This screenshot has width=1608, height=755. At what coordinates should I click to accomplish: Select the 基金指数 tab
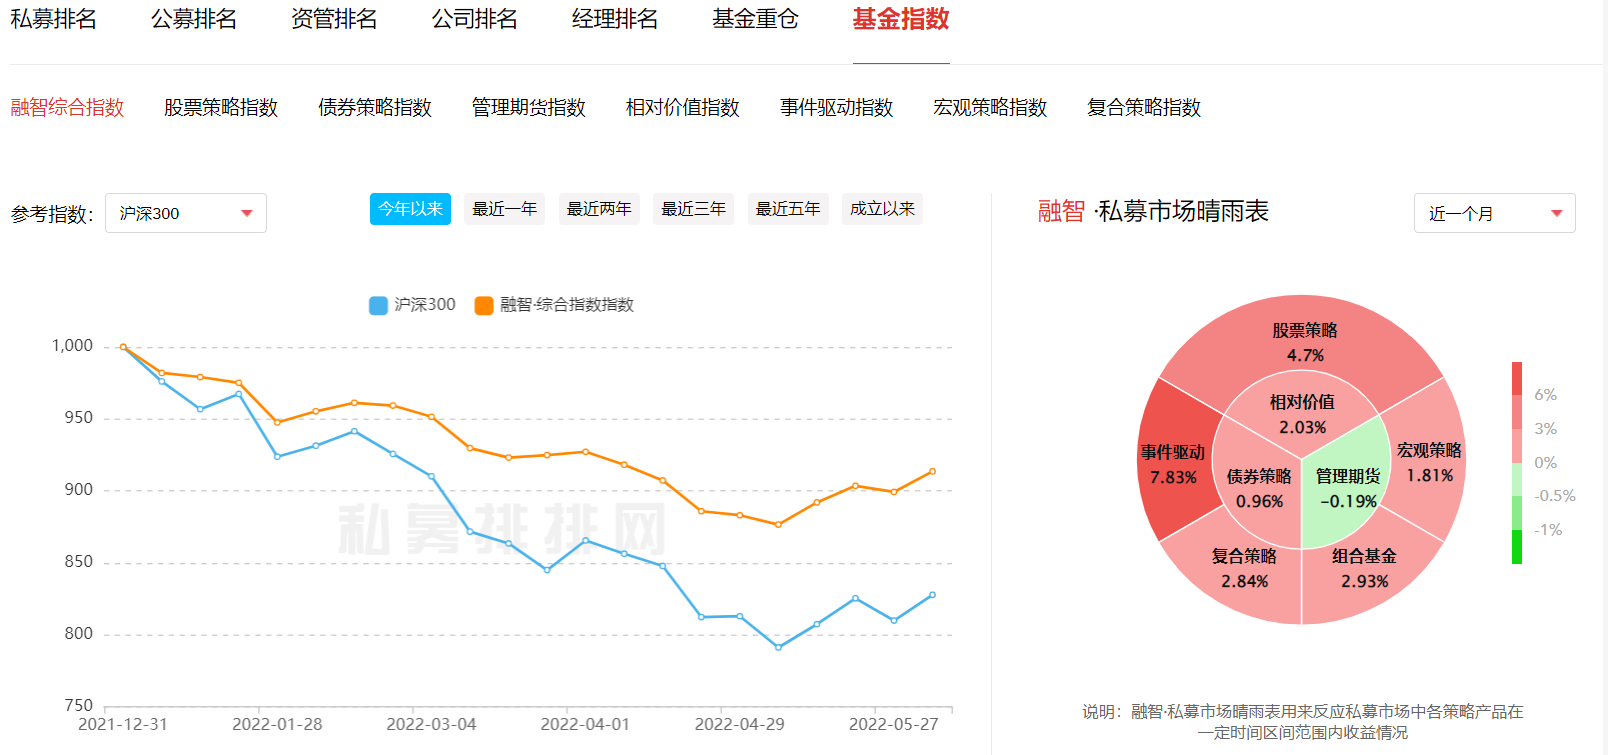[901, 19]
